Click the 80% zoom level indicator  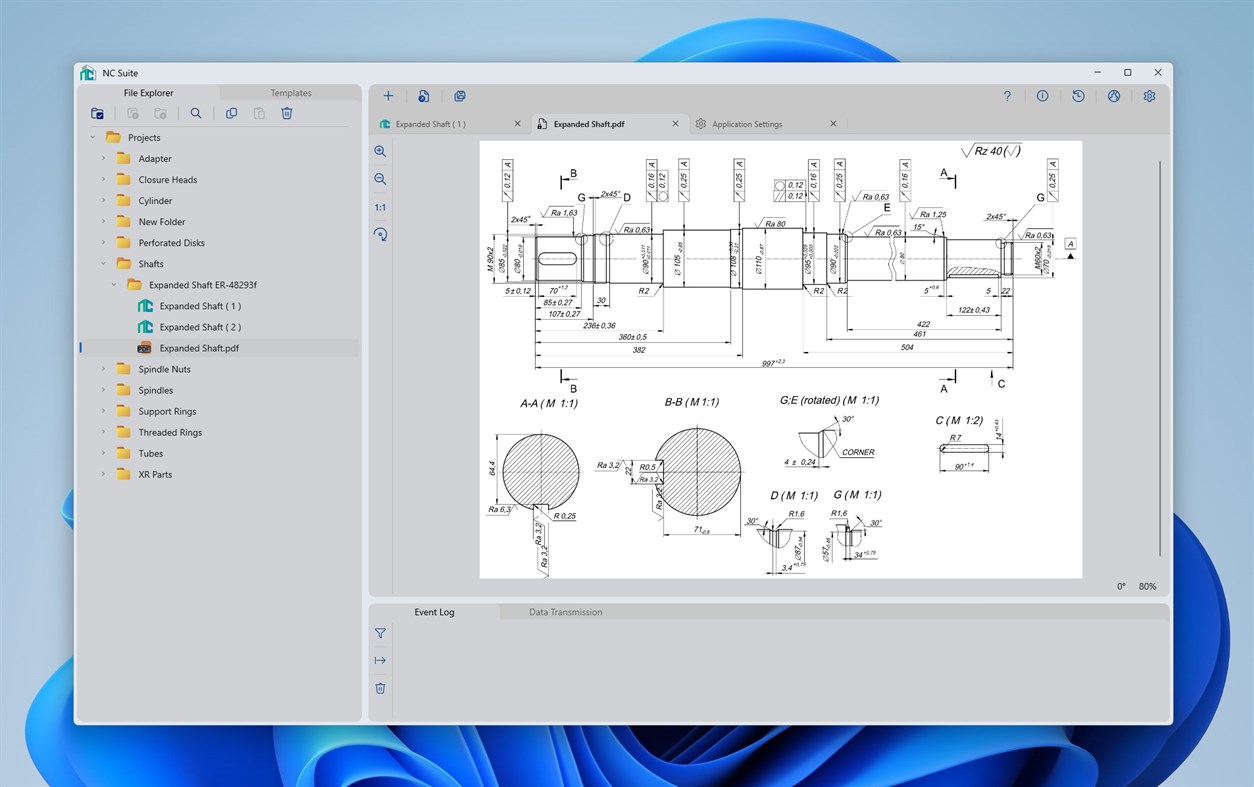(1146, 586)
